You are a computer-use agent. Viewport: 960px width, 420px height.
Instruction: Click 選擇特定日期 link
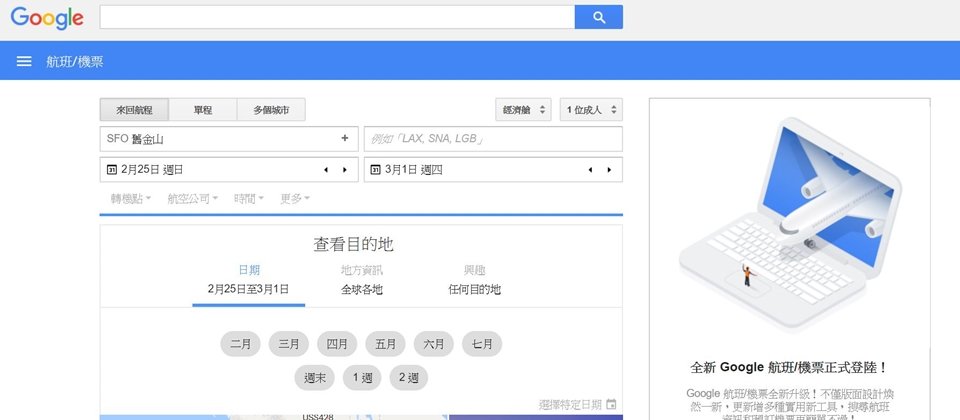[570, 404]
